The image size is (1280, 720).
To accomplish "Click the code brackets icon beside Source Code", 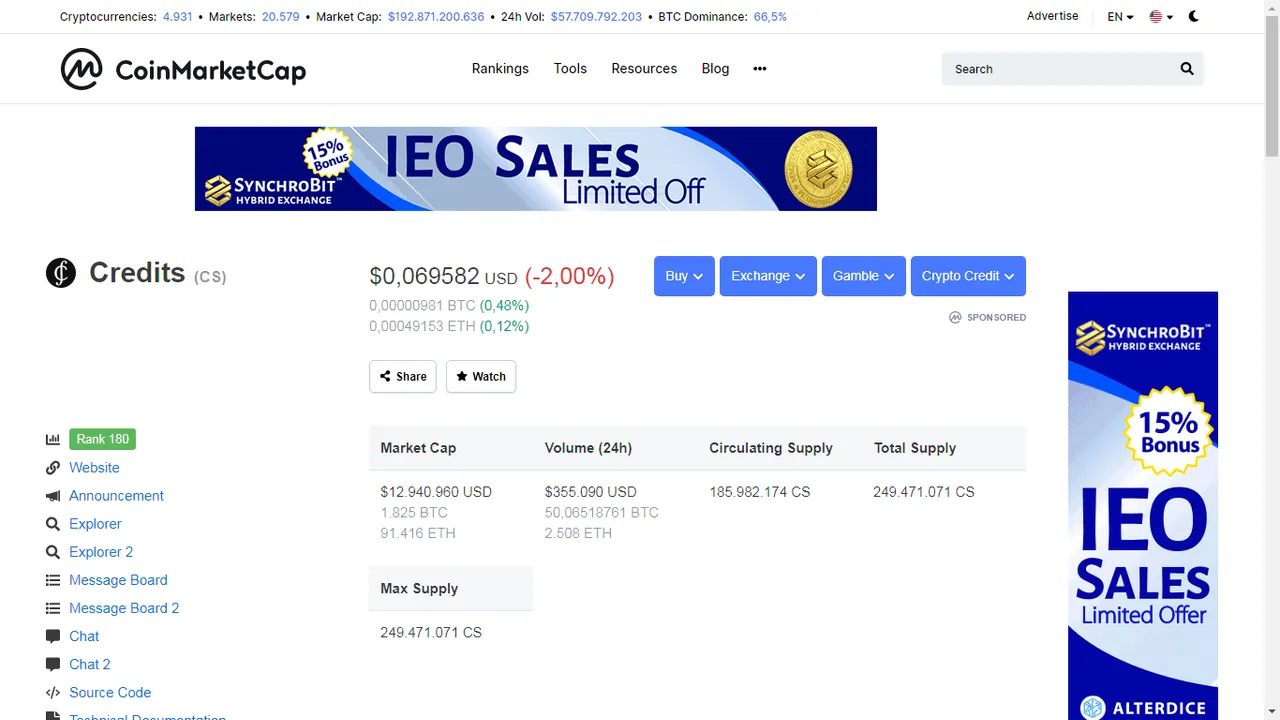I will pos(53,692).
